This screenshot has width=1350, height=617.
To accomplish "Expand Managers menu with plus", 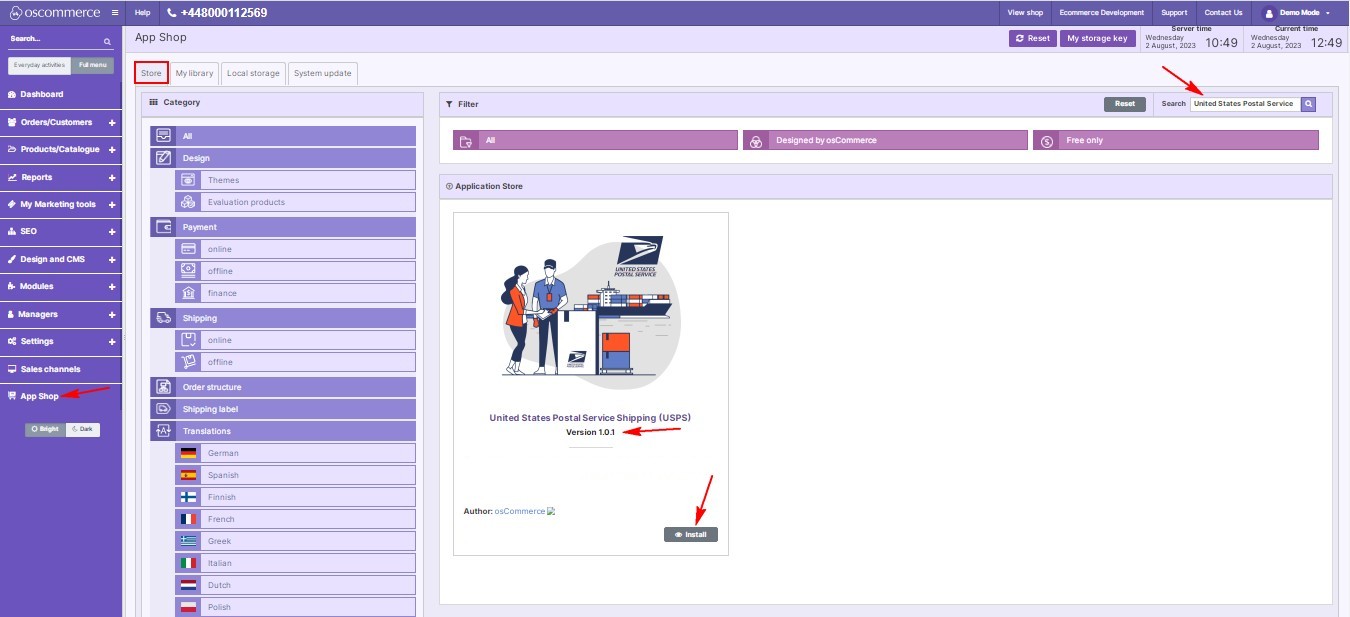I will (112, 315).
